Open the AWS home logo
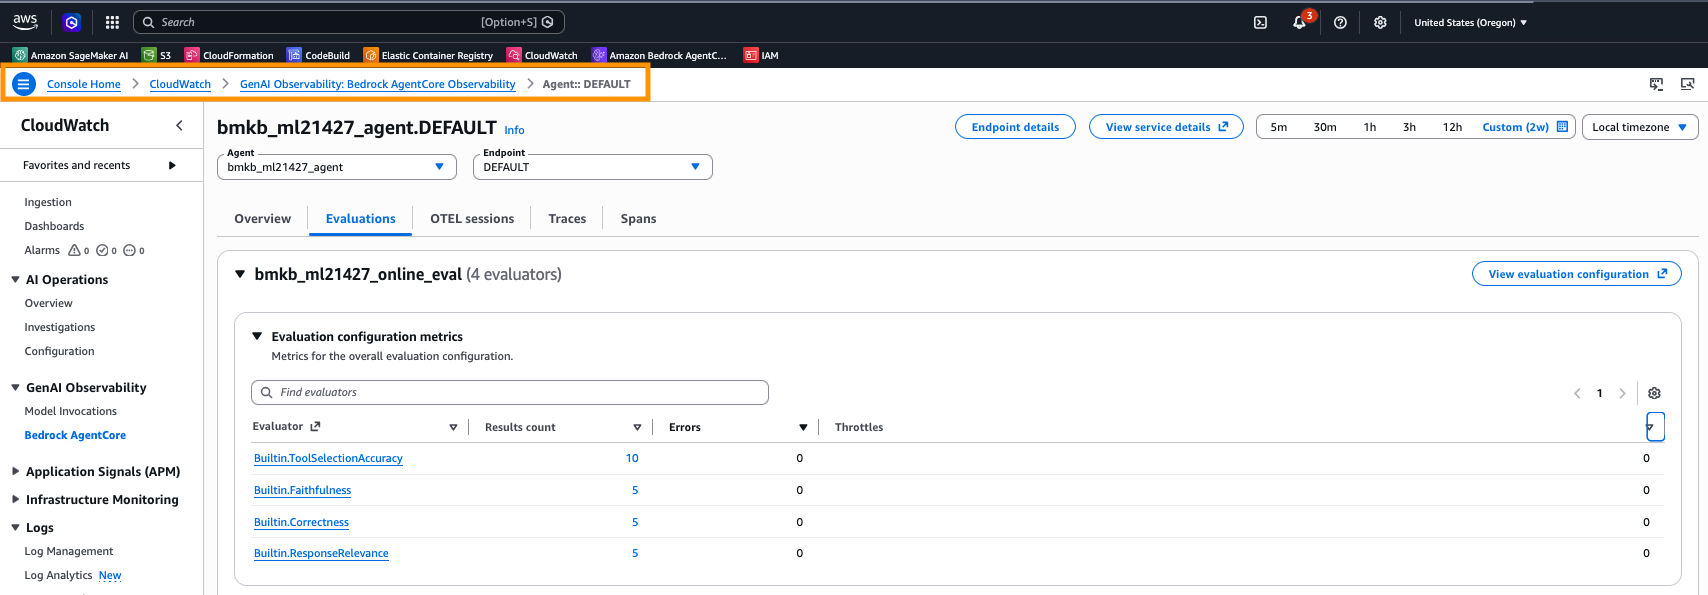The image size is (1708, 595). tap(25, 21)
